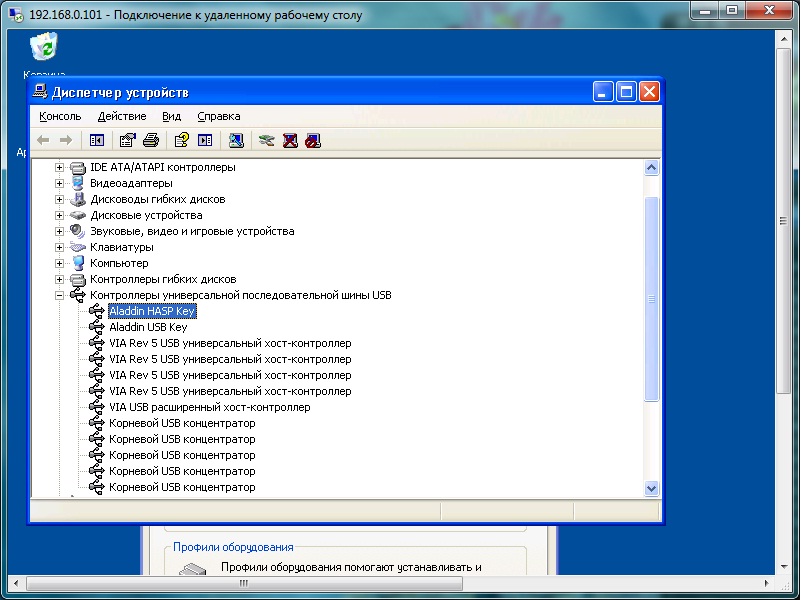The width and height of the screenshot is (804, 600).
Task: Expand the IDE ATA/ATAPI контроллеры node
Action: click(x=59, y=167)
